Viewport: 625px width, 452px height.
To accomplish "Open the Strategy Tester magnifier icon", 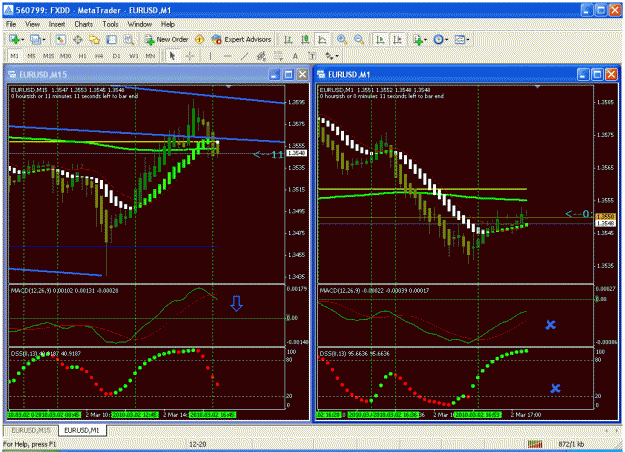I will pos(128,39).
